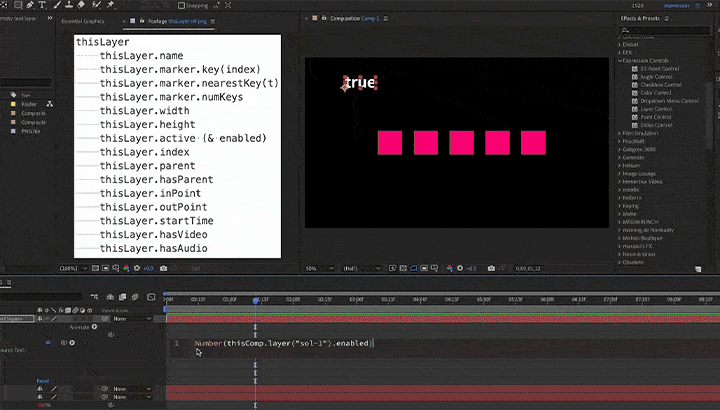Expand the Distort effects category
The width and height of the screenshot is (720, 410).
619,45
